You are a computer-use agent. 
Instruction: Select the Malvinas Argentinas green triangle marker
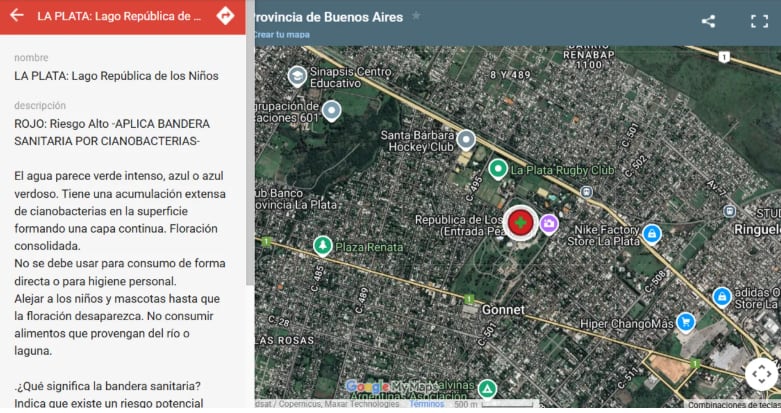tap(487, 388)
